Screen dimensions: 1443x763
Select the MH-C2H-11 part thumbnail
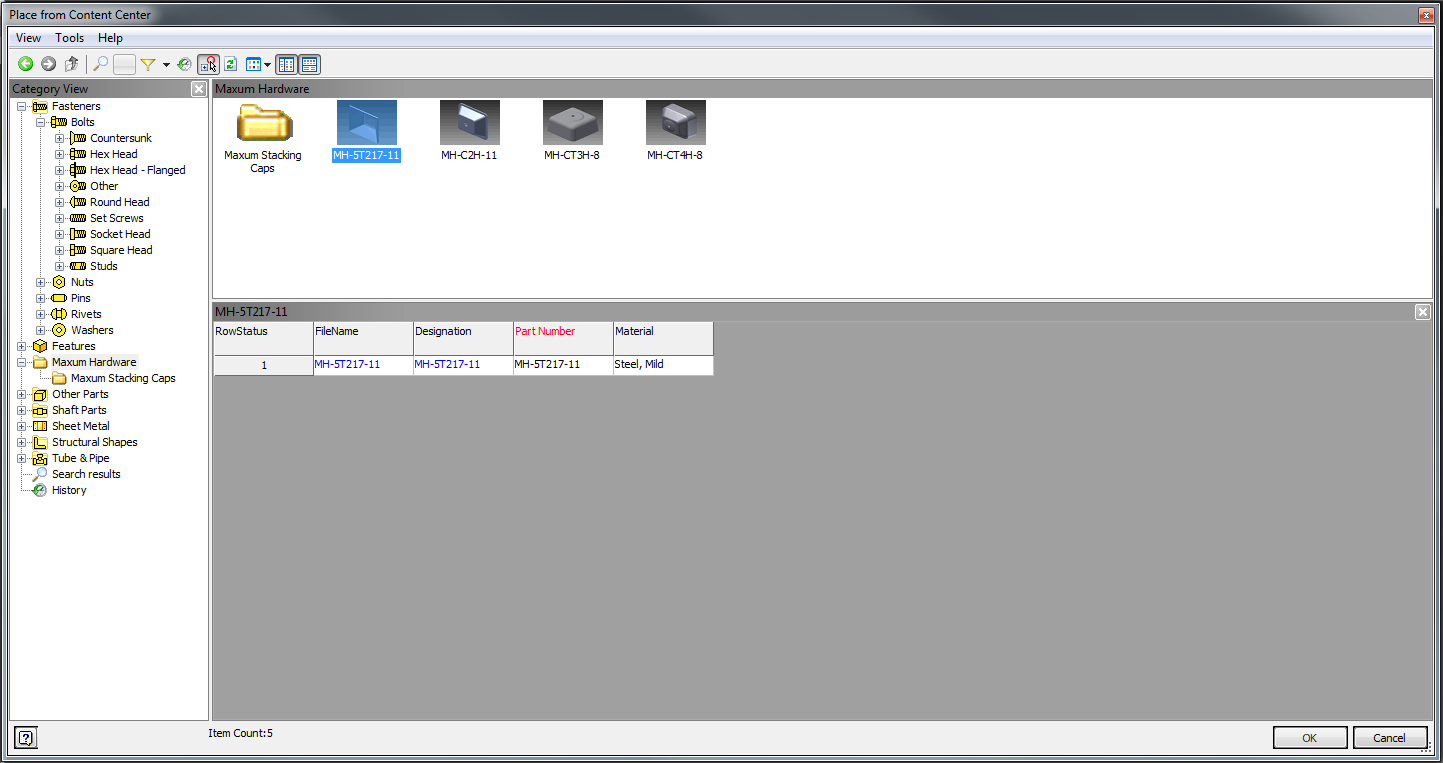[x=469, y=122]
